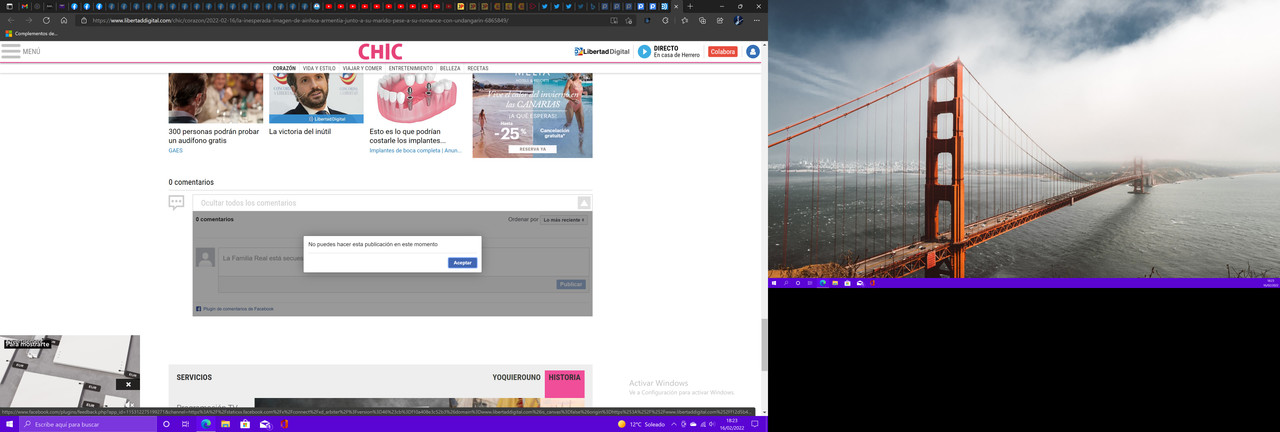Click the CHIC logo
The image size is (1280, 432).
380,52
